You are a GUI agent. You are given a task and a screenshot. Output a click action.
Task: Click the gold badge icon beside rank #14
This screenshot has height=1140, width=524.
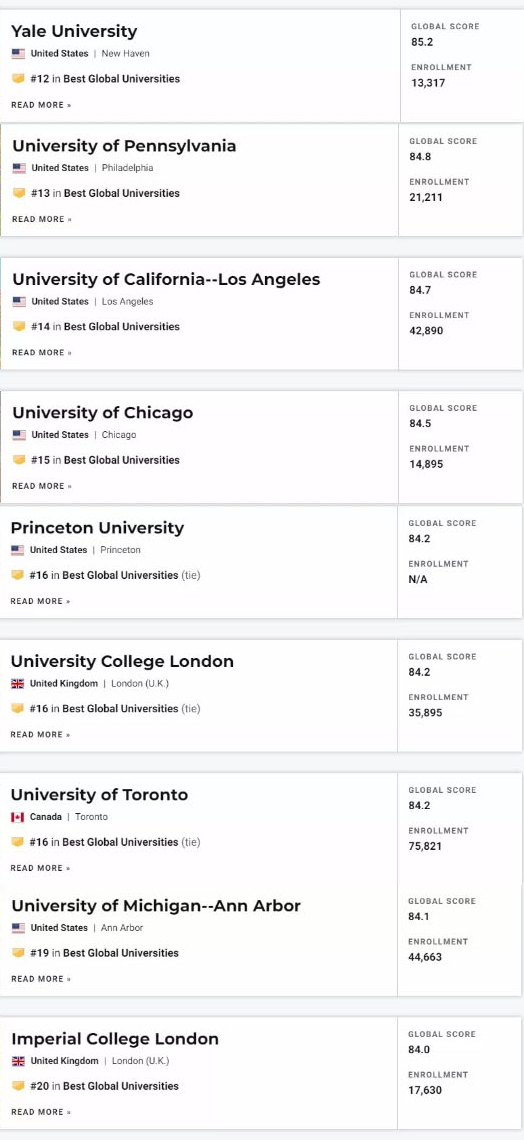click(x=19, y=326)
